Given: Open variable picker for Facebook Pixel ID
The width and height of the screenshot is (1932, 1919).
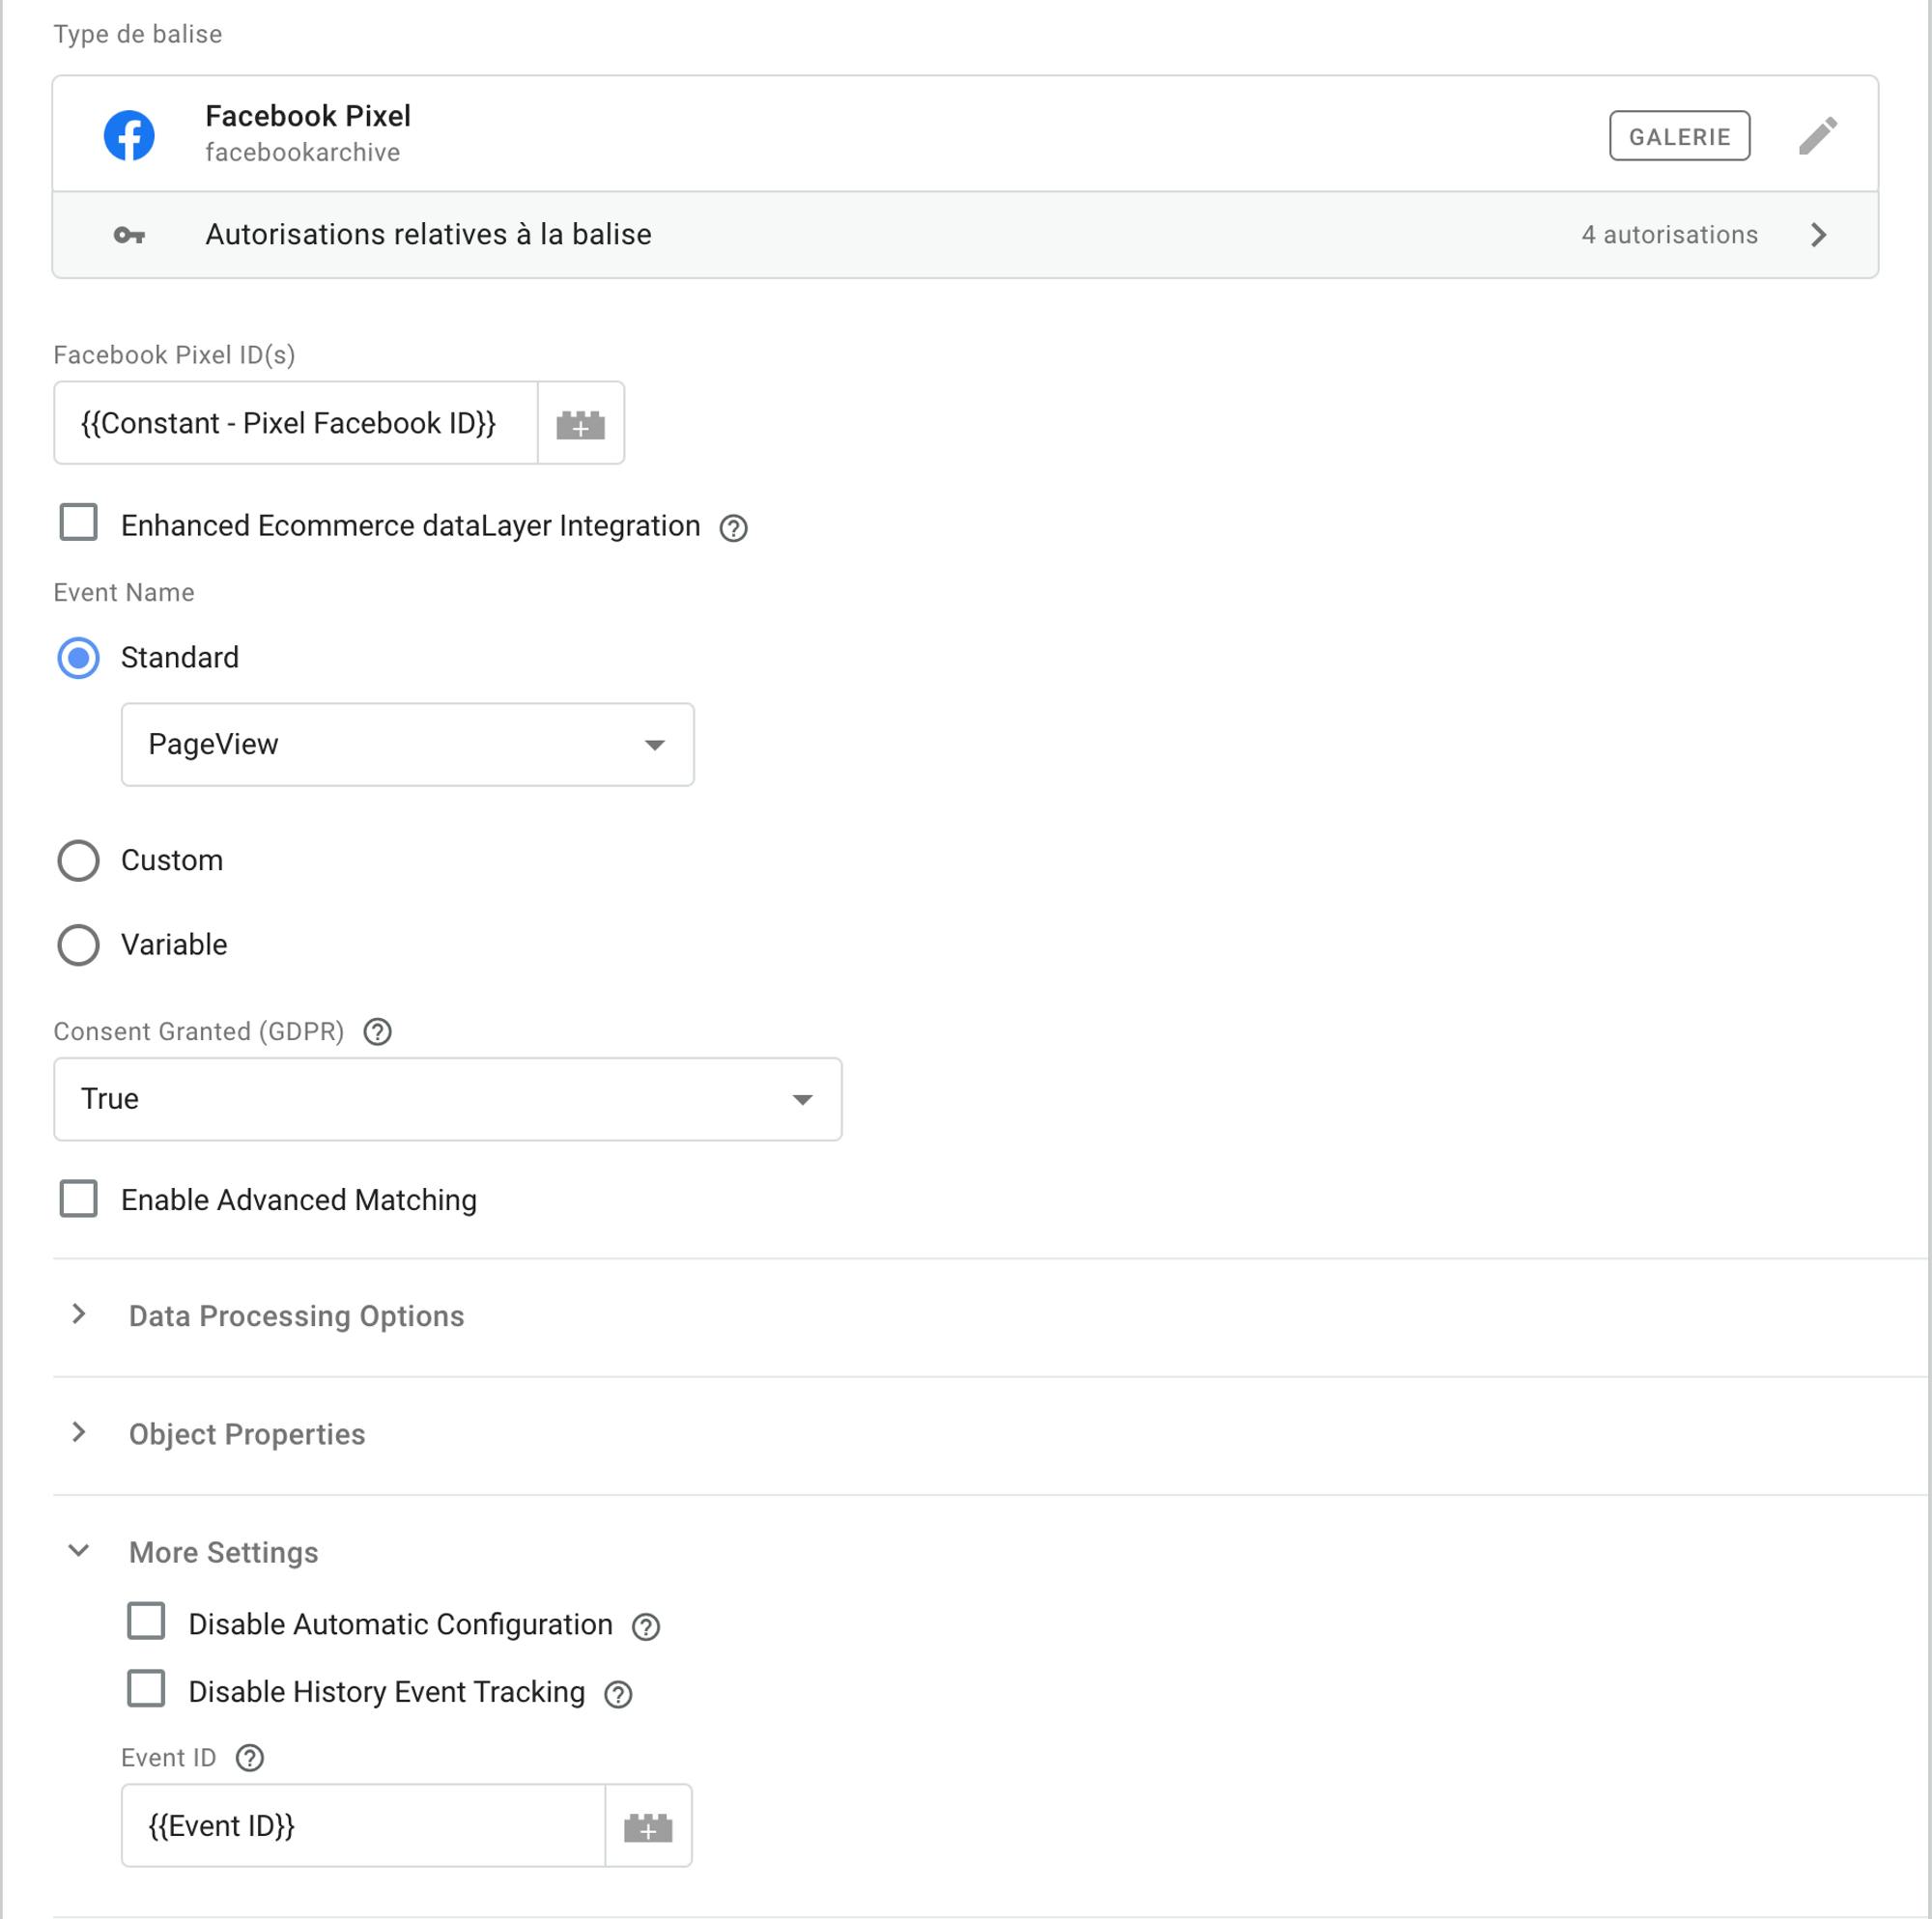Looking at the screenshot, I should click(580, 423).
